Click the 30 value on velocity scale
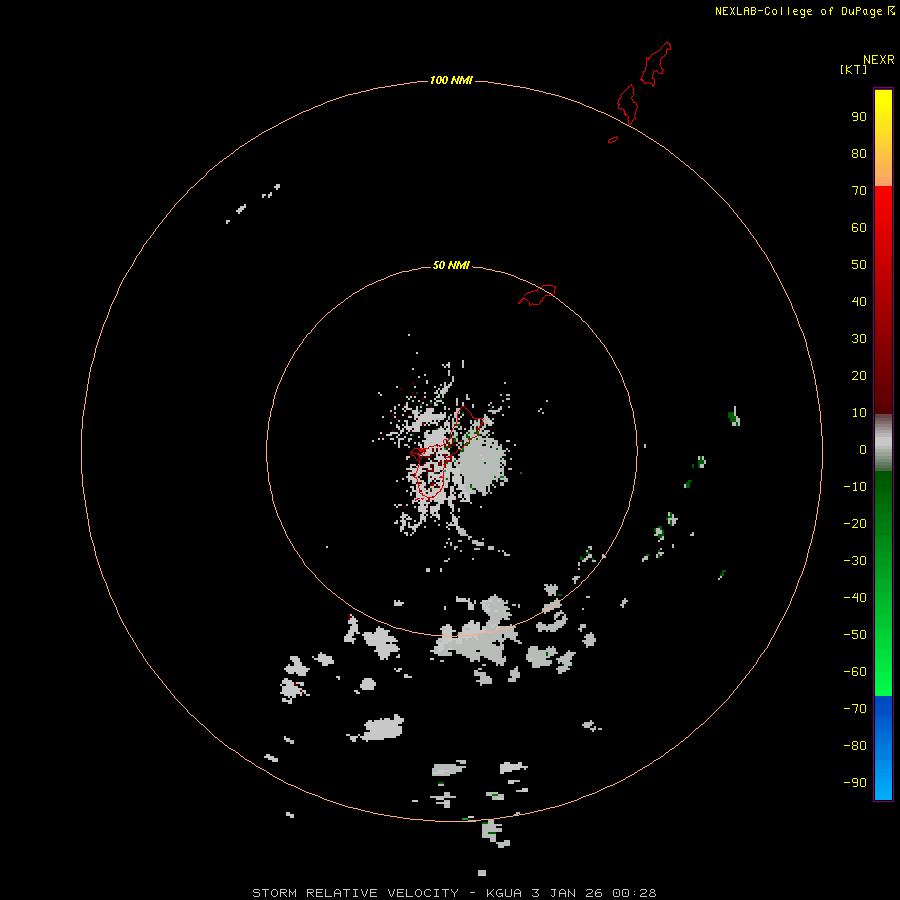The height and width of the screenshot is (900, 900). point(859,339)
